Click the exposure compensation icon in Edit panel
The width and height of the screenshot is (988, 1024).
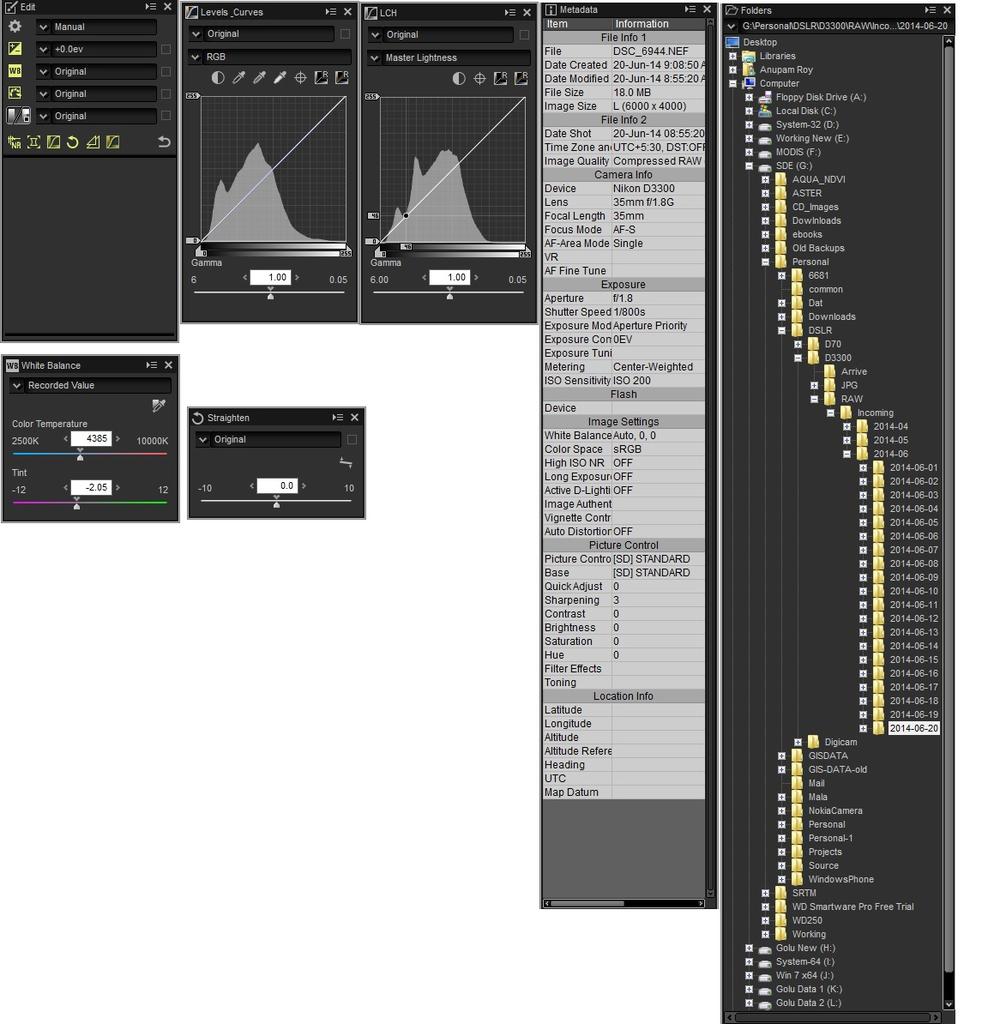tap(14, 49)
